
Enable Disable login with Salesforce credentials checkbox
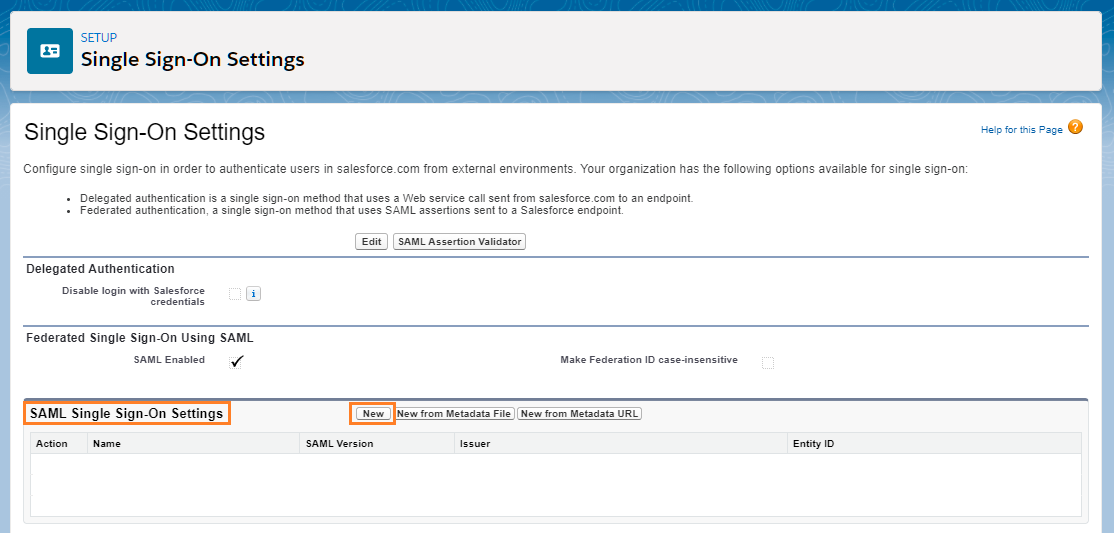click(x=235, y=294)
